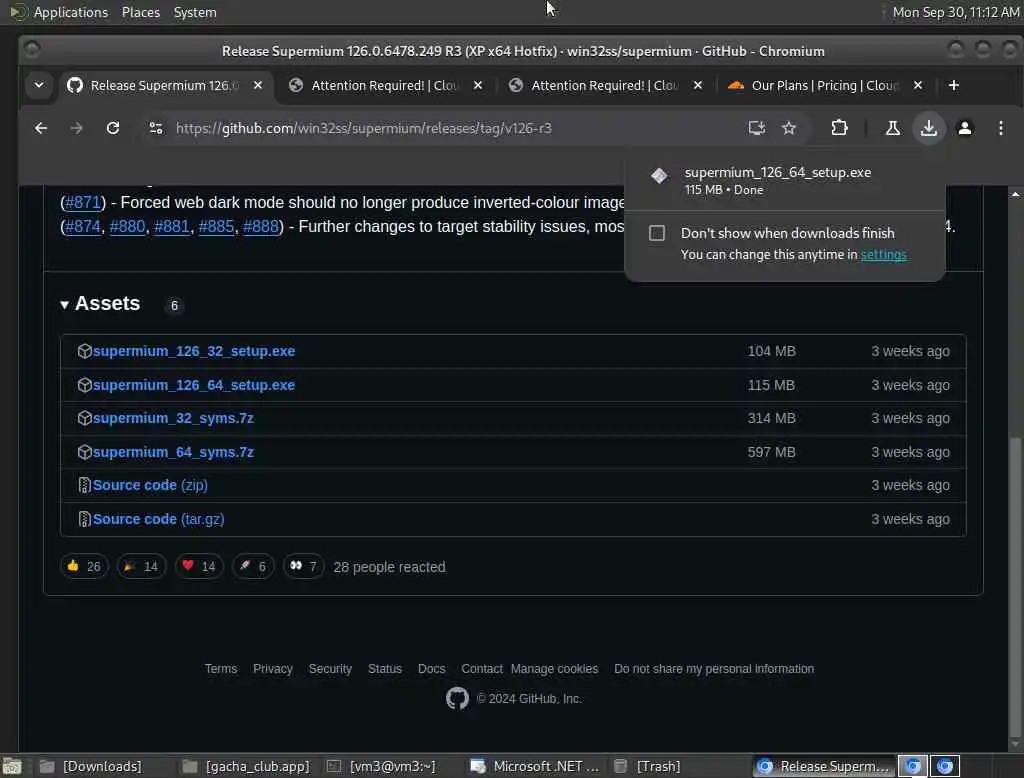Screen dimensions: 1024x778
Task: Open the profile avatar icon
Action: click(965, 128)
